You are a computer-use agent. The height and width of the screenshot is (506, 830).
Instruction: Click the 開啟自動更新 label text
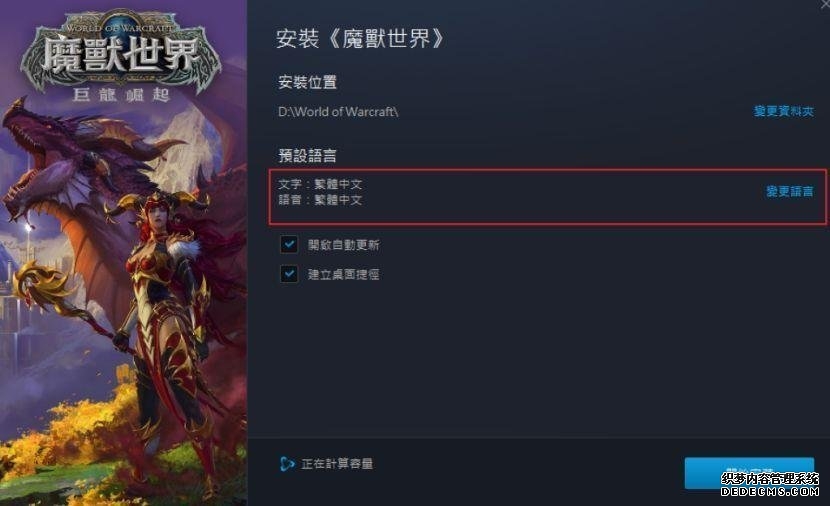click(x=344, y=245)
